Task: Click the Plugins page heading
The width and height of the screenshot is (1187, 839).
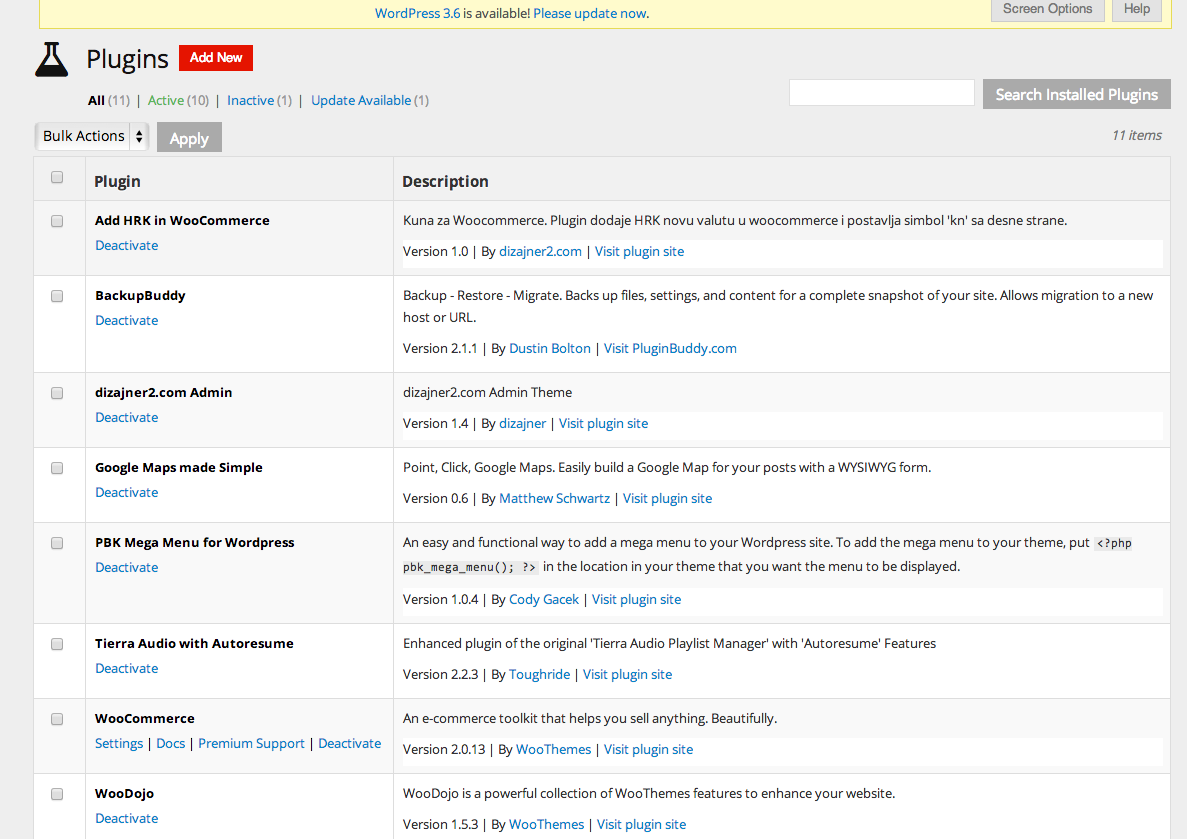Action: click(x=127, y=58)
